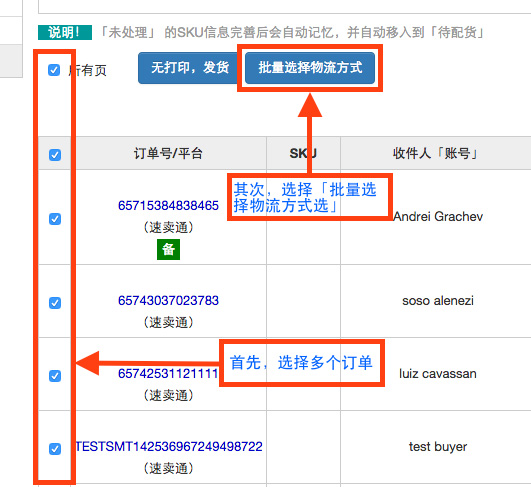The height and width of the screenshot is (487, 531).
Task: Select recipient luiz cavassan
Action: [x=438, y=374]
